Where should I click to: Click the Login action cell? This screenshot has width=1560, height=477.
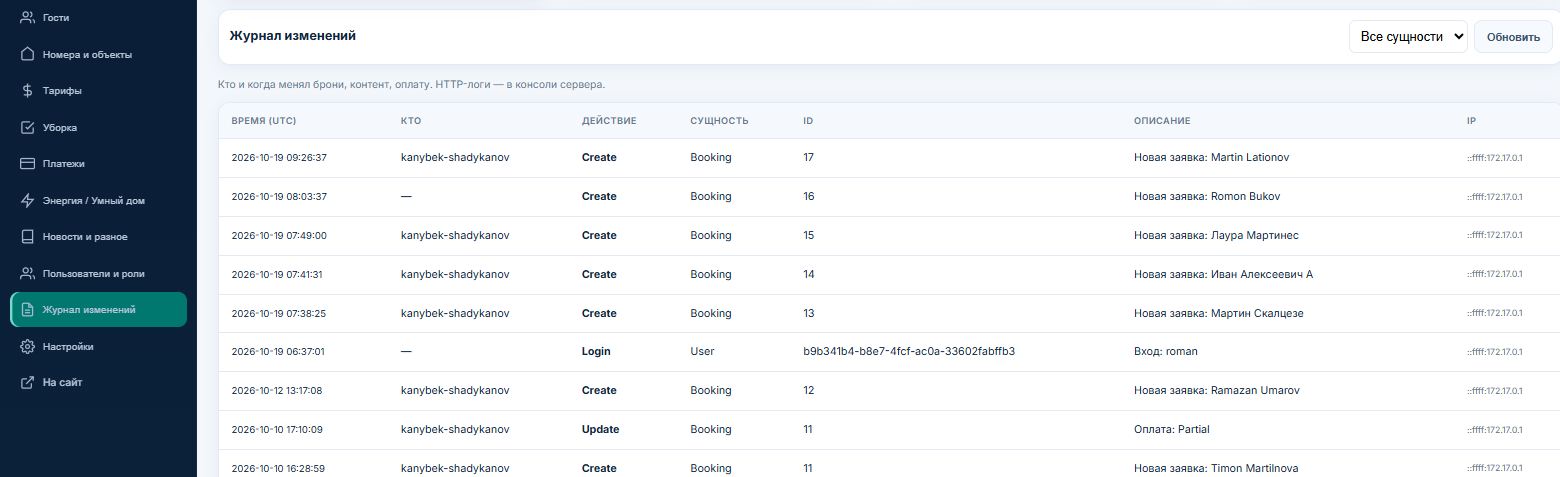[x=596, y=352]
